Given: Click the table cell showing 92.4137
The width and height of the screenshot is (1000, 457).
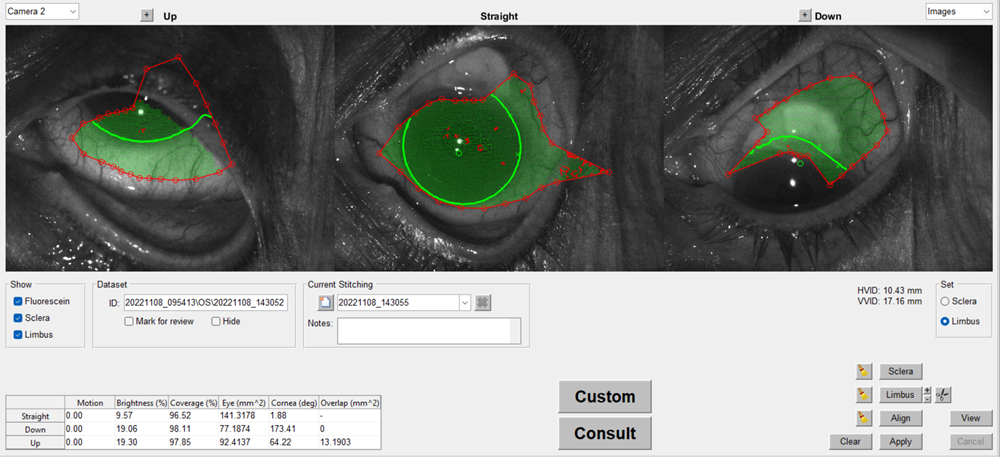Looking at the screenshot, I should [x=242, y=442].
